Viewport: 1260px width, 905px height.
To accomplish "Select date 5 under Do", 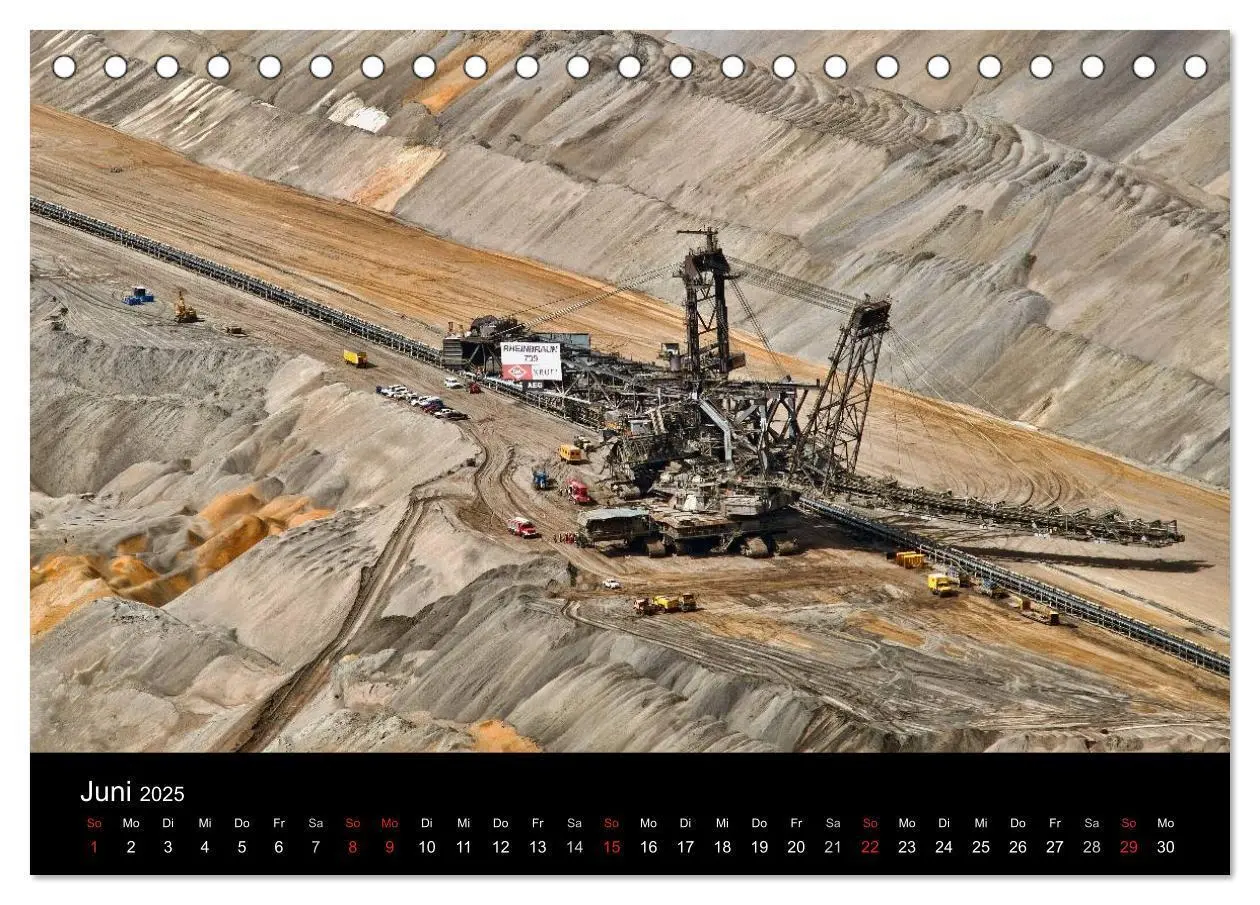I will click(241, 847).
